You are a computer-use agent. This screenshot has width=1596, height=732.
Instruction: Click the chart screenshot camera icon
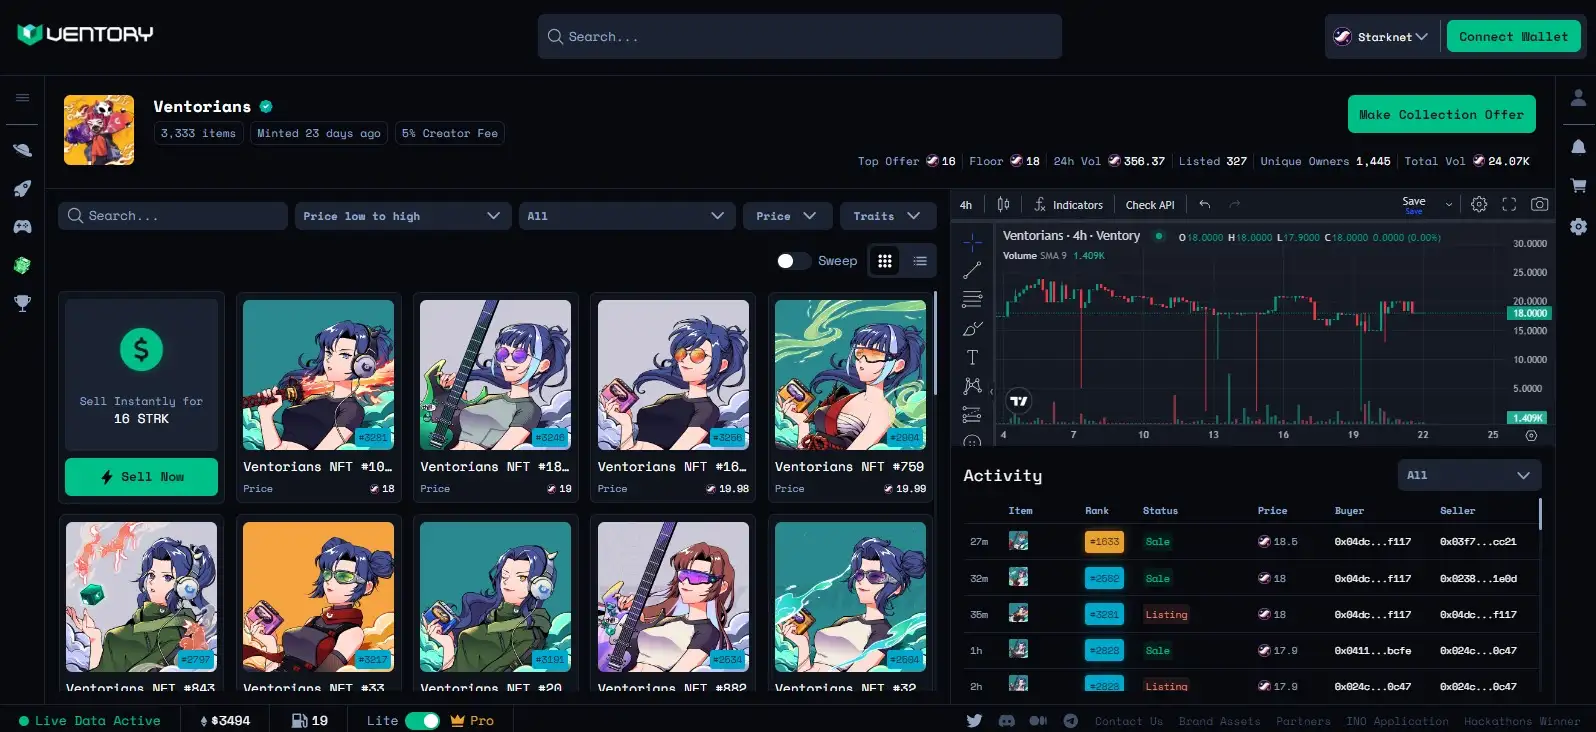pos(1539,204)
